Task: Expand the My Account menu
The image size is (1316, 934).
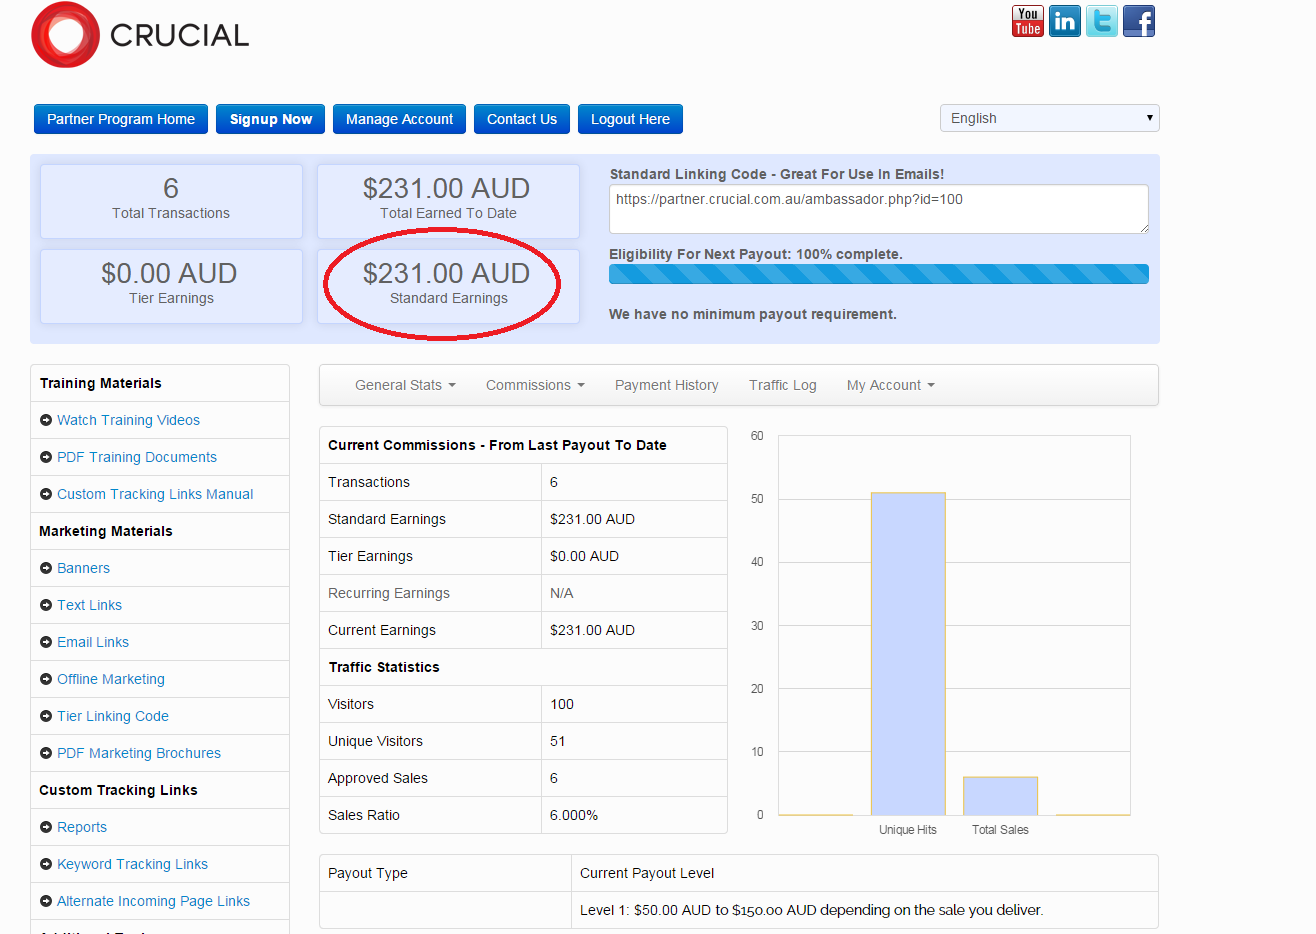Action: (890, 385)
